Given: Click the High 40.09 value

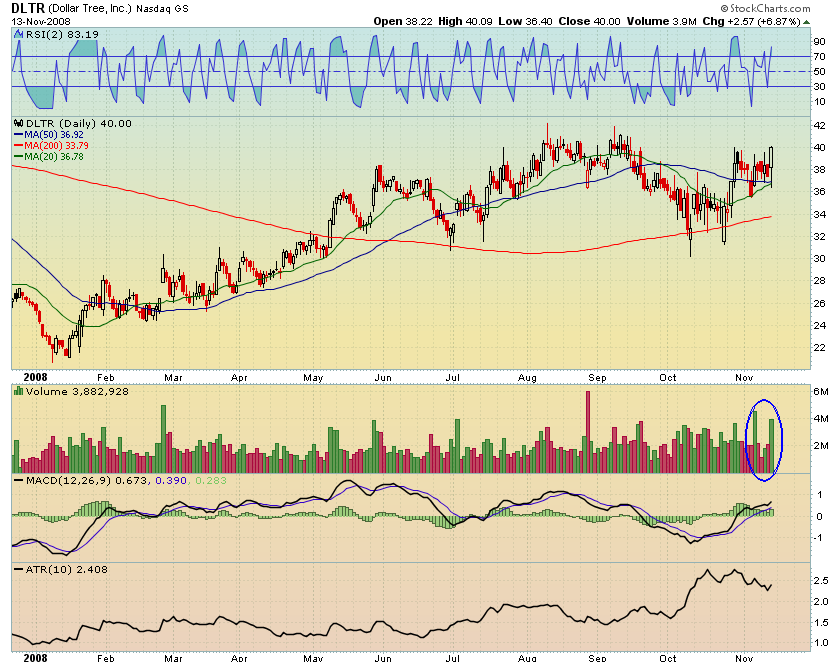Looking at the screenshot, I should [x=465, y=22].
